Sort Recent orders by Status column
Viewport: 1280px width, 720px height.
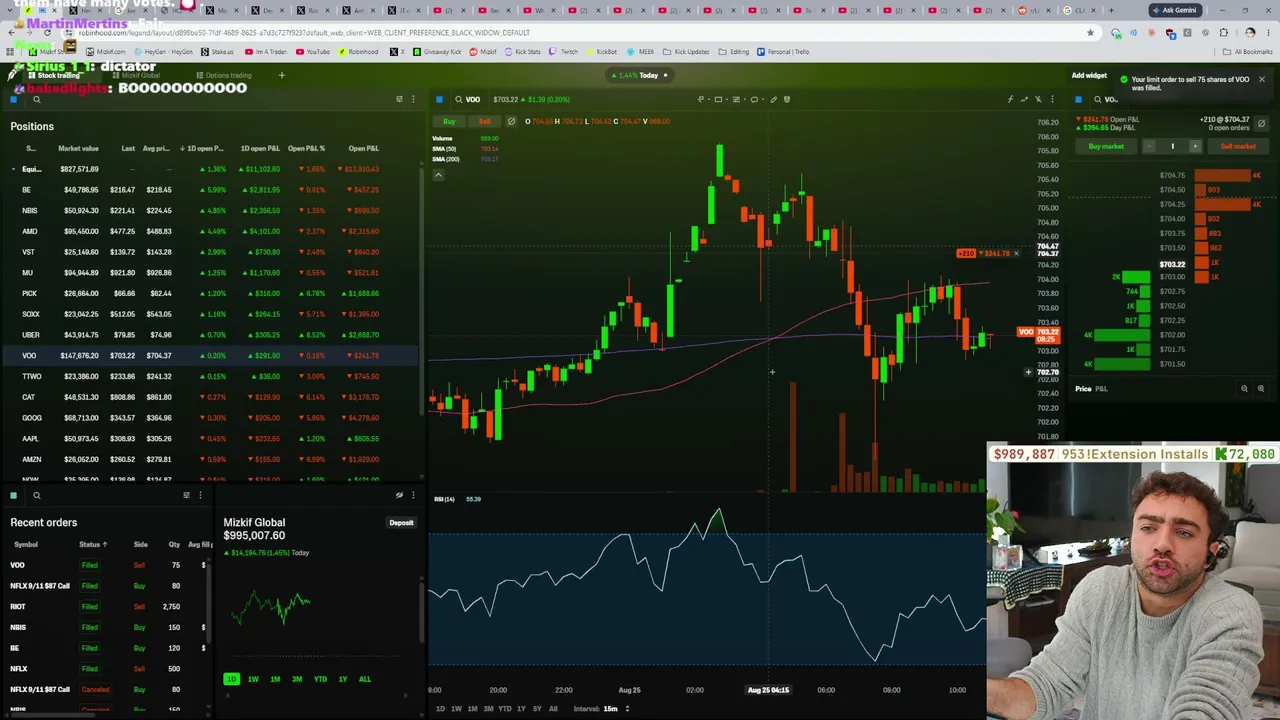tap(93, 544)
